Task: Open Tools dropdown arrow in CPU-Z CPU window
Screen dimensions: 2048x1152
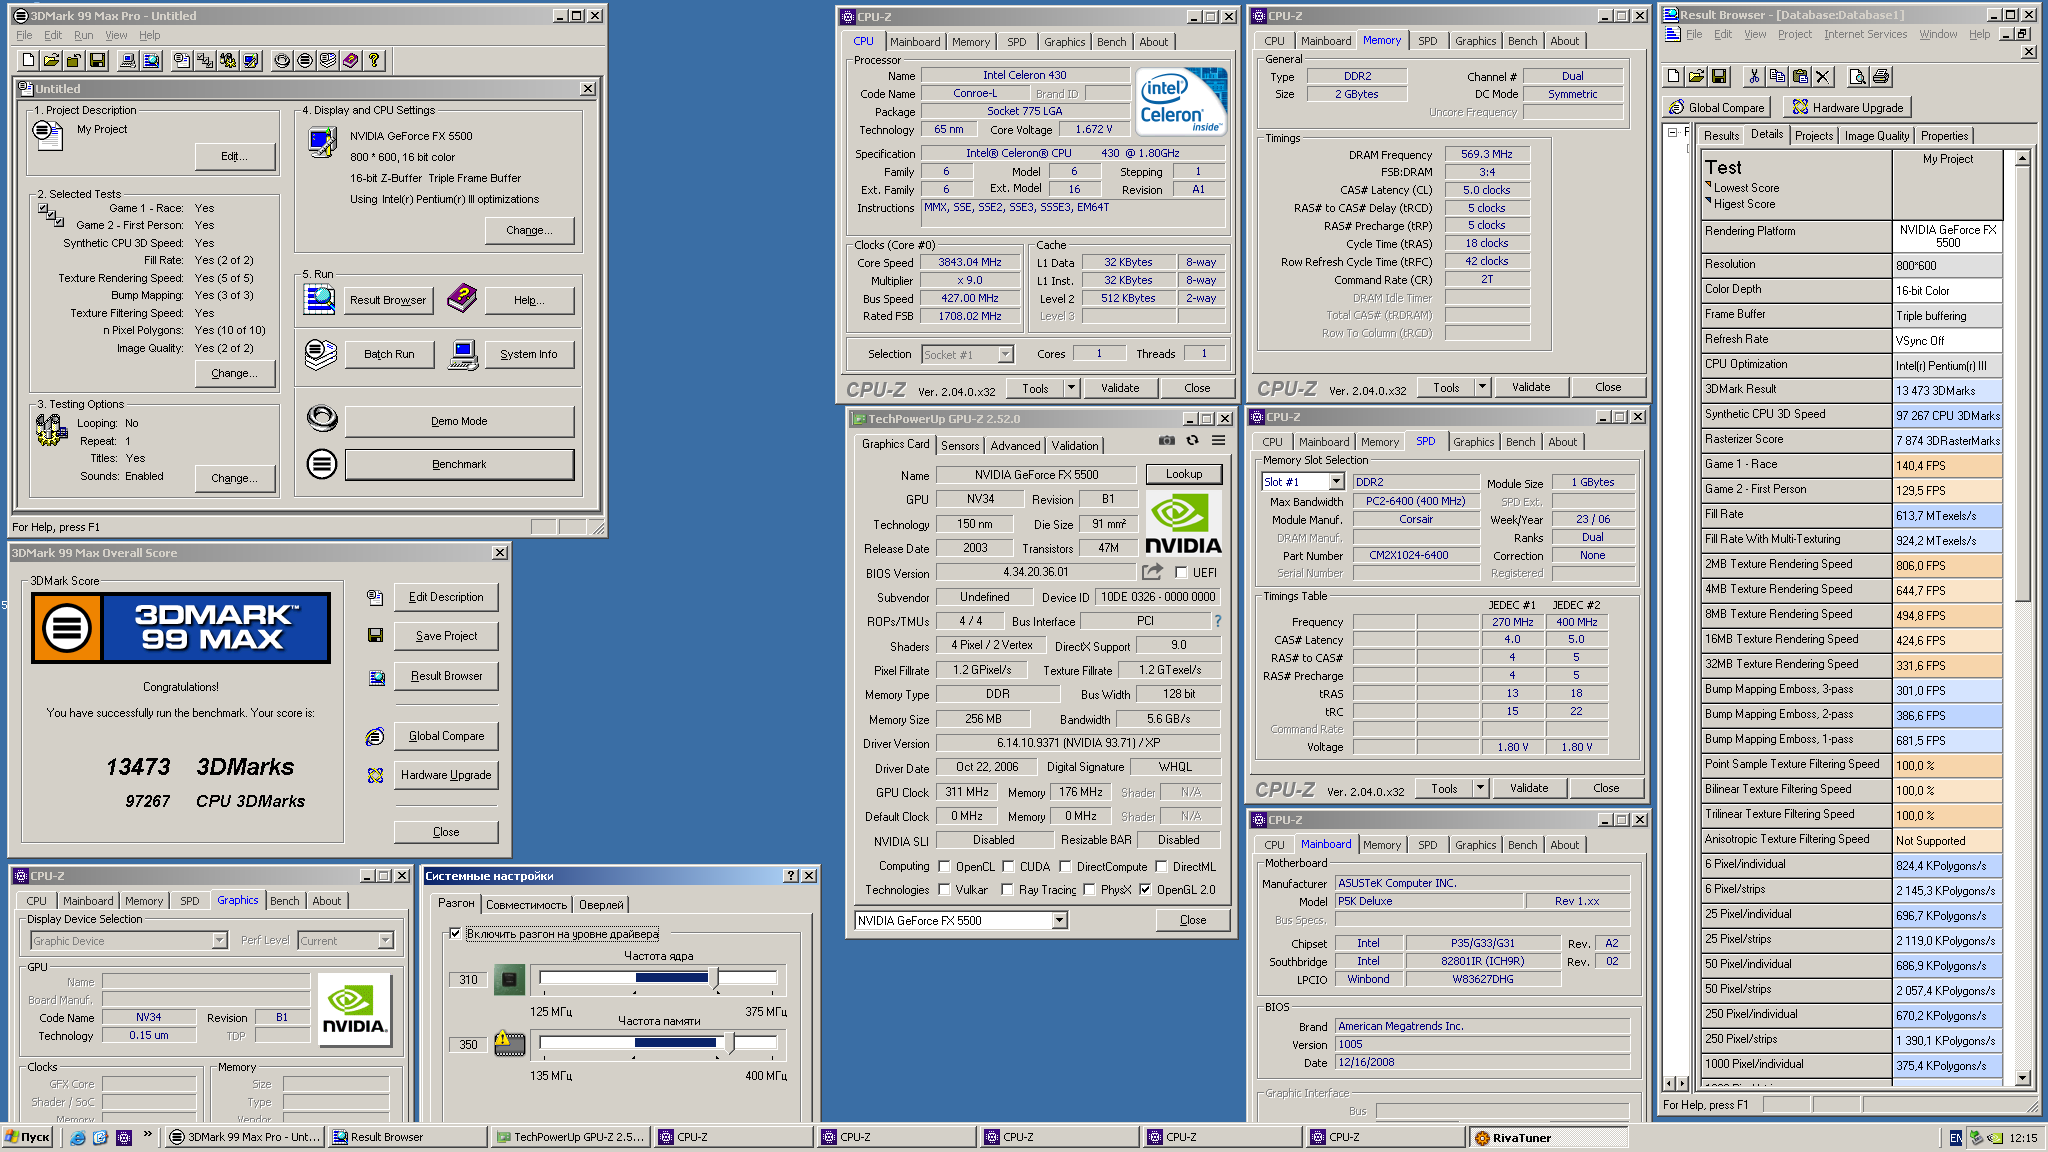Action: pos(1070,387)
